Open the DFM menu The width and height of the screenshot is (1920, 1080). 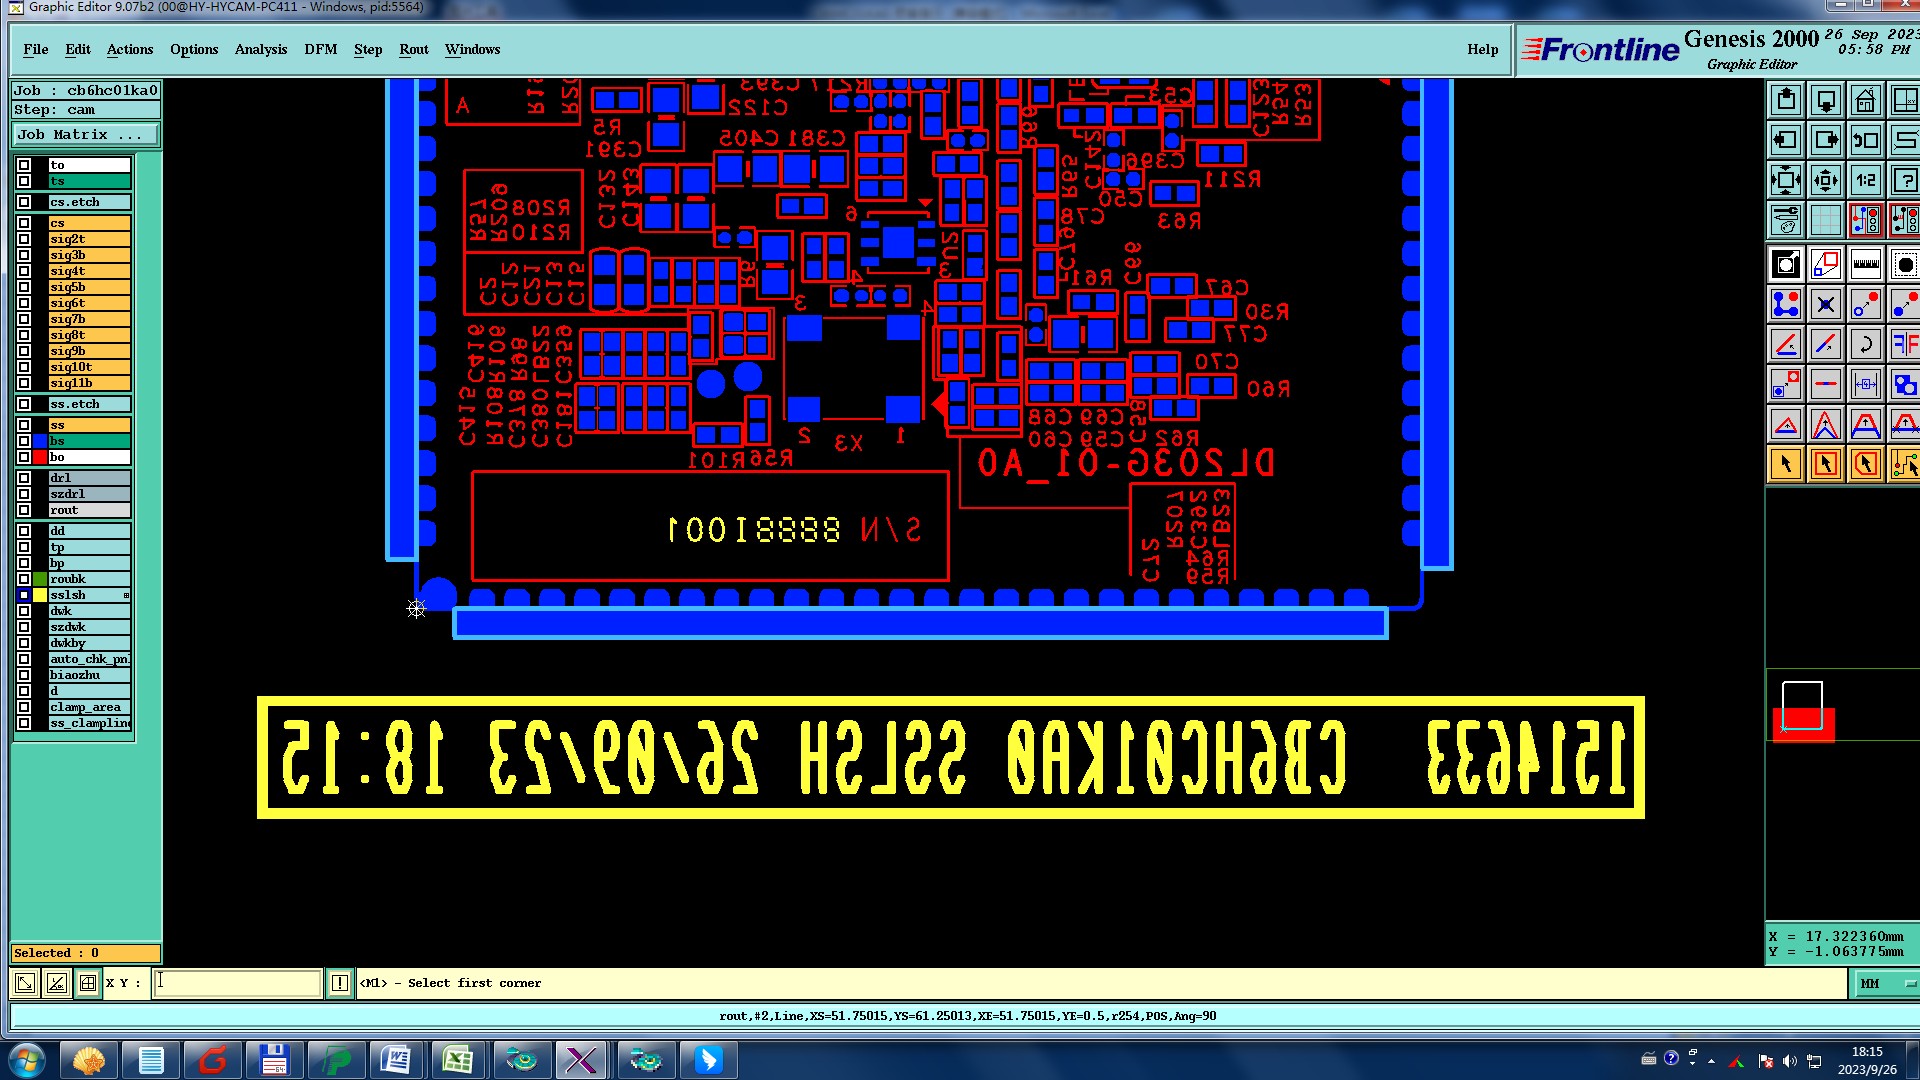click(320, 49)
